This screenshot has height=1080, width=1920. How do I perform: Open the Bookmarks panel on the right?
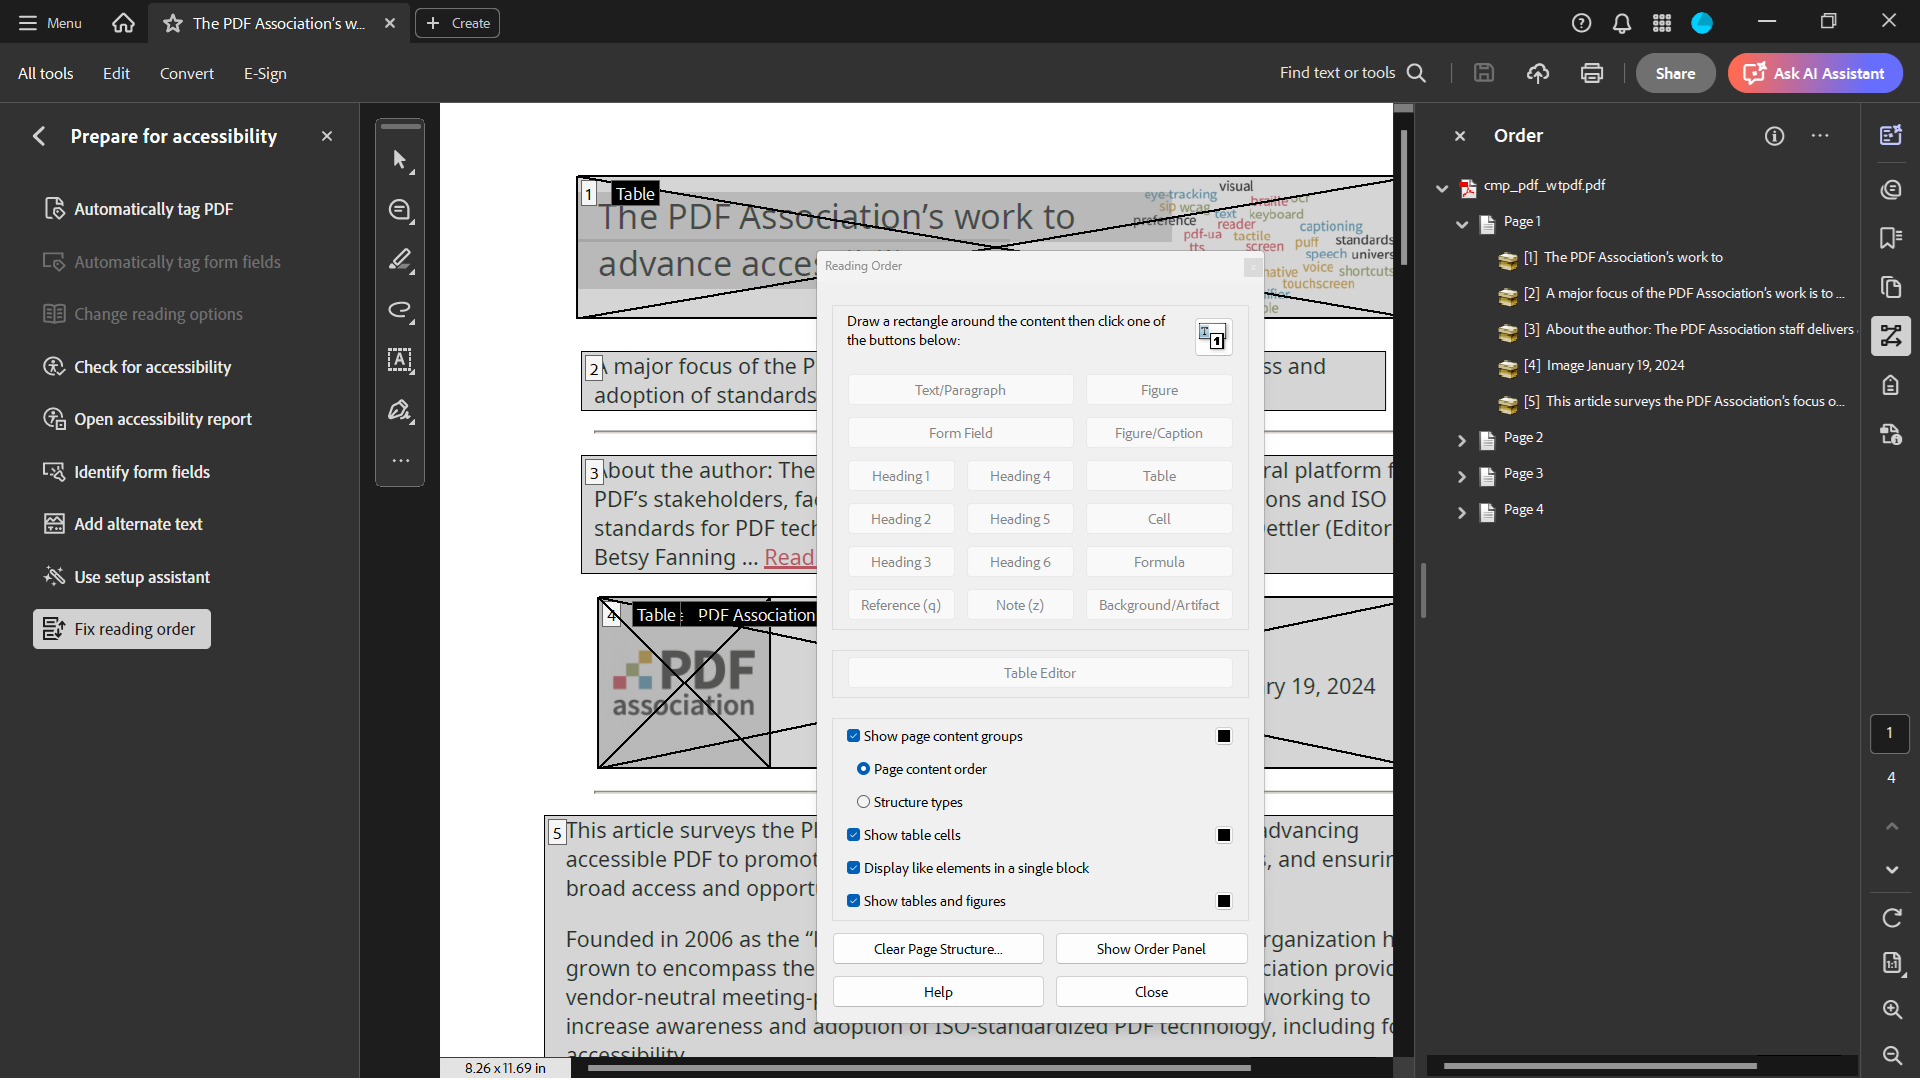pyautogui.click(x=1891, y=238)
